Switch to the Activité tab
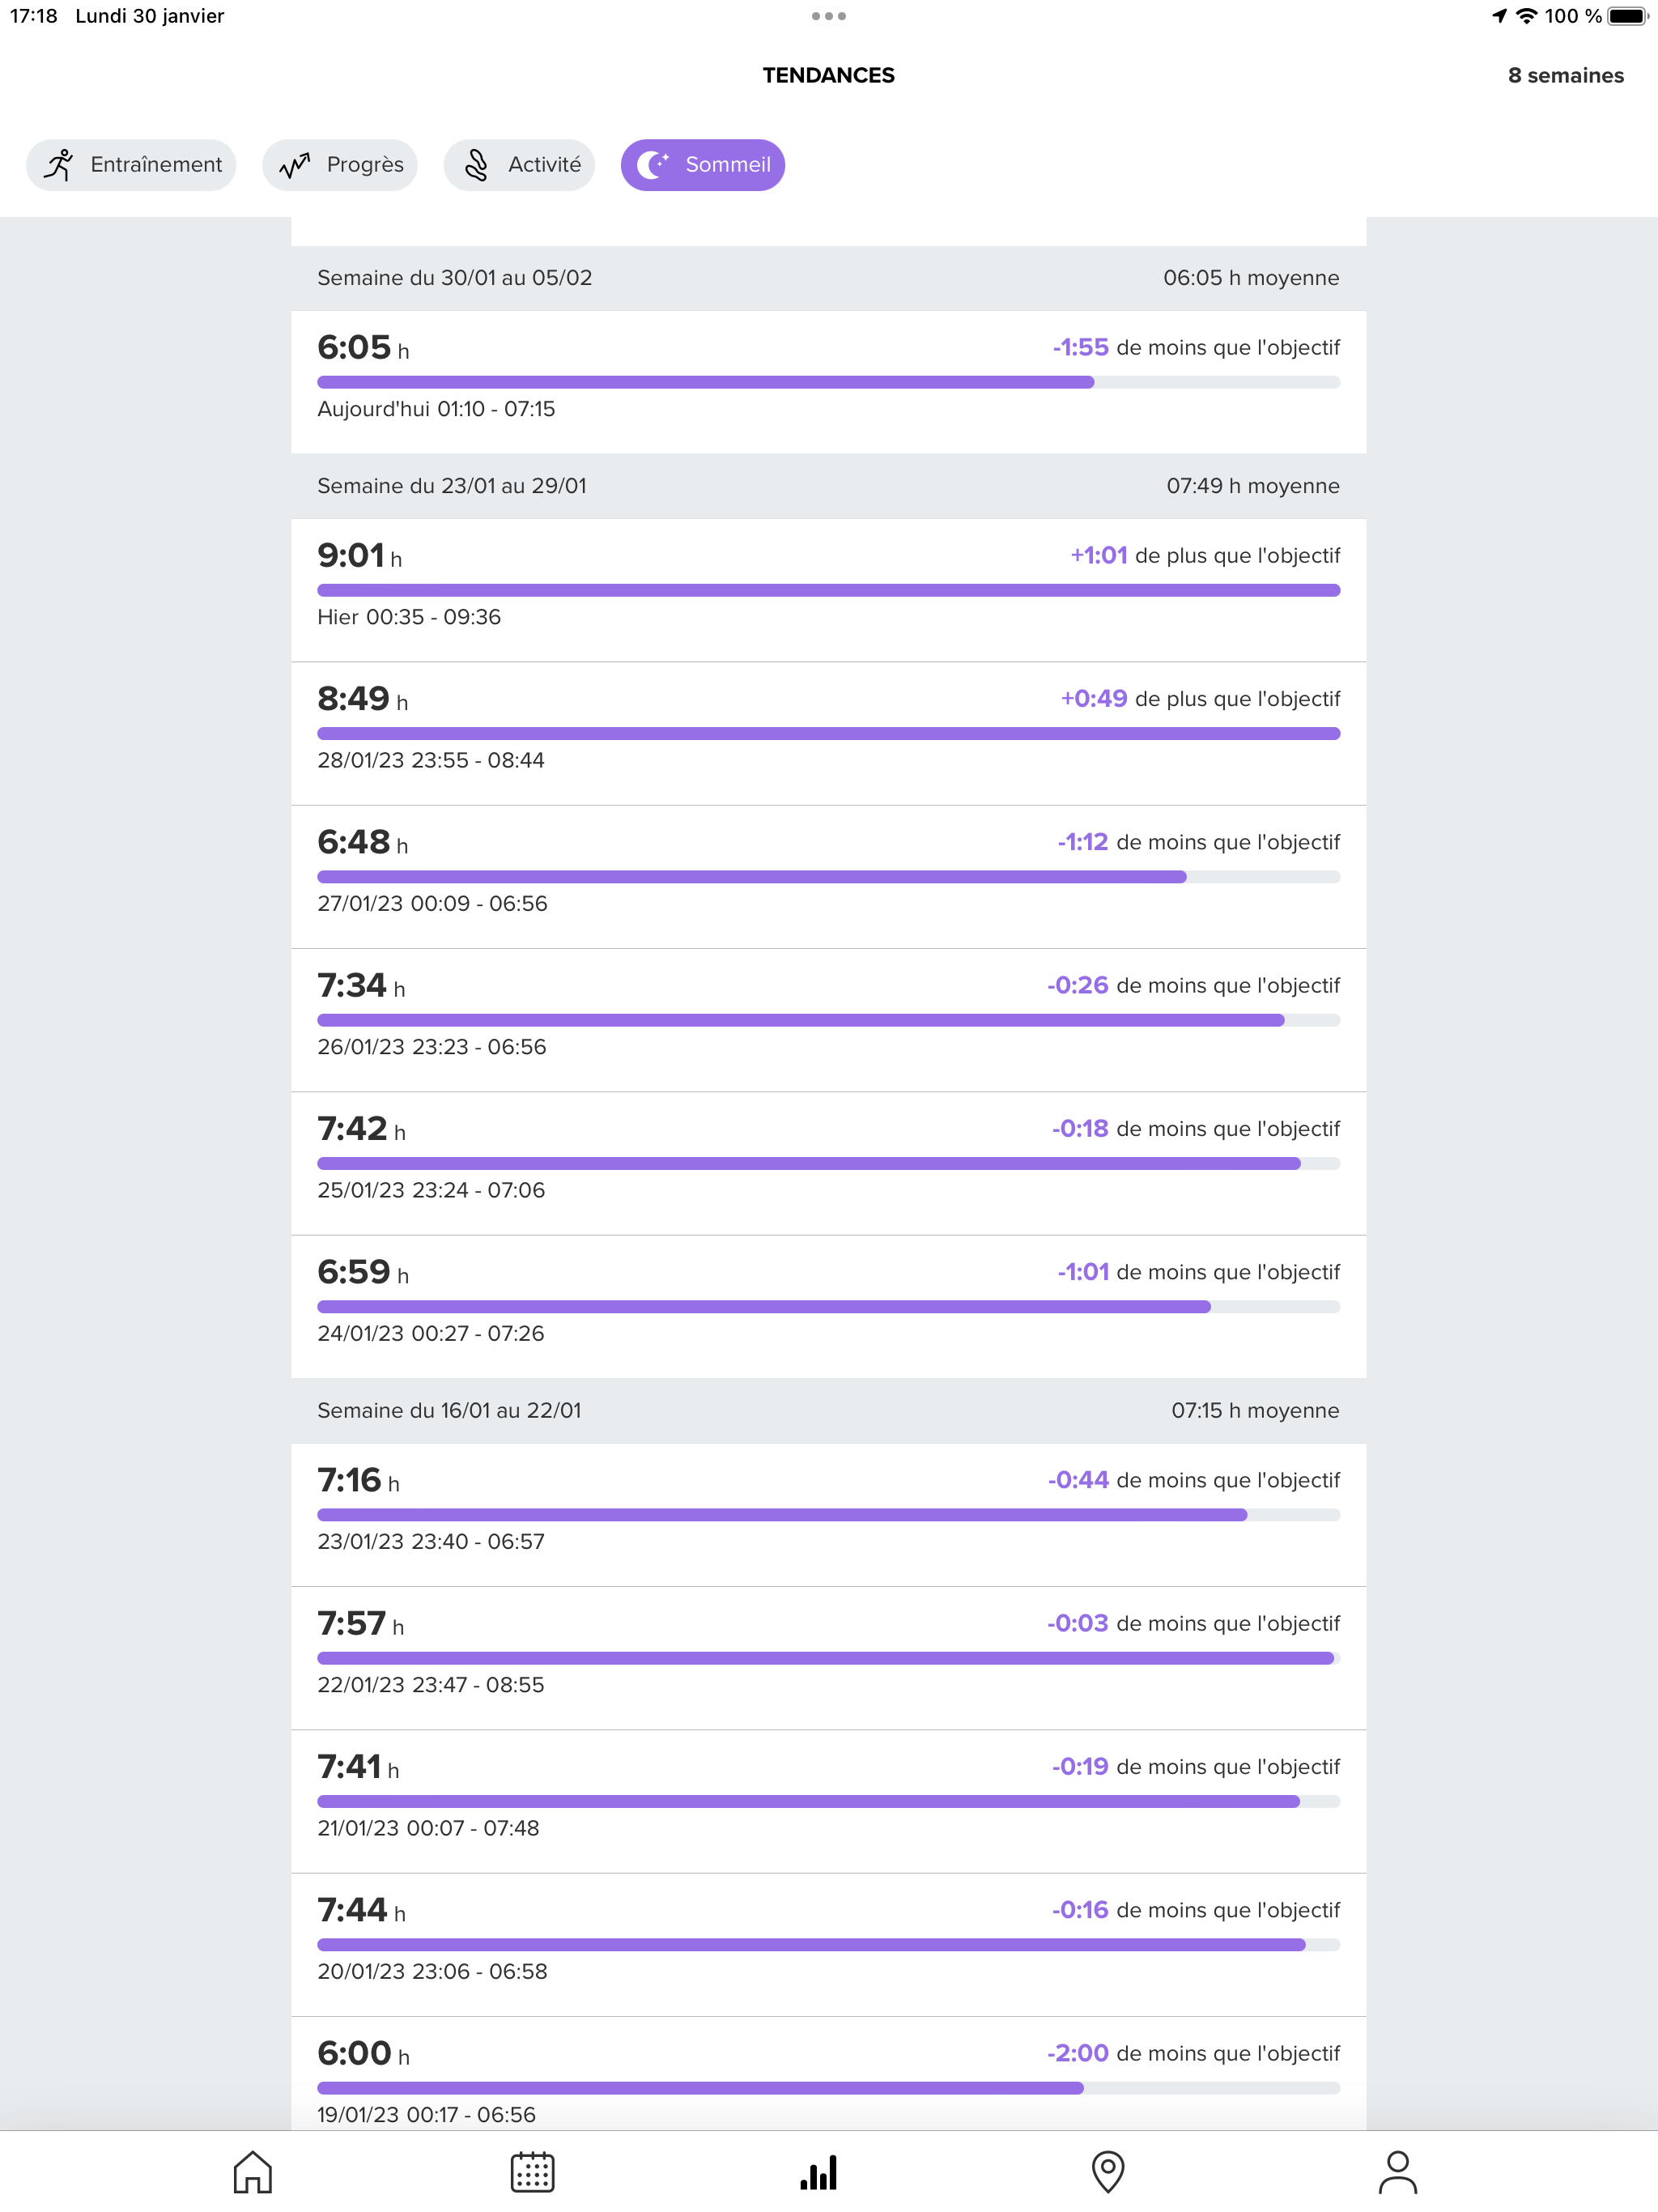Image resolution: width=1658 pixels, height=2212 pixels. pos(519,164)
